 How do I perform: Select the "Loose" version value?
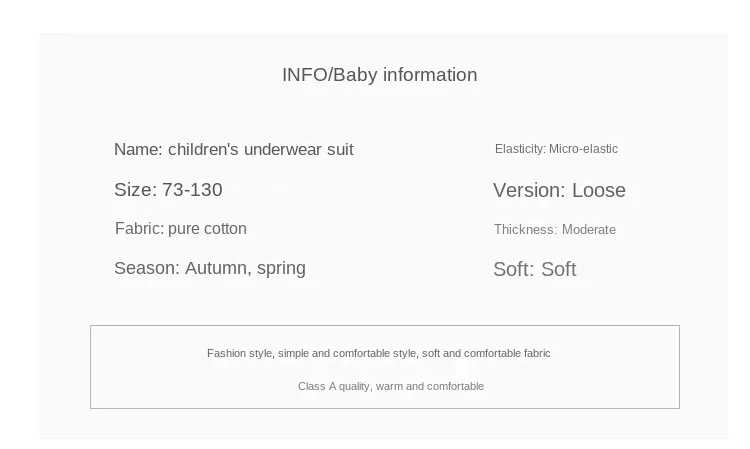pyautogui.click(x=599, y=191)
